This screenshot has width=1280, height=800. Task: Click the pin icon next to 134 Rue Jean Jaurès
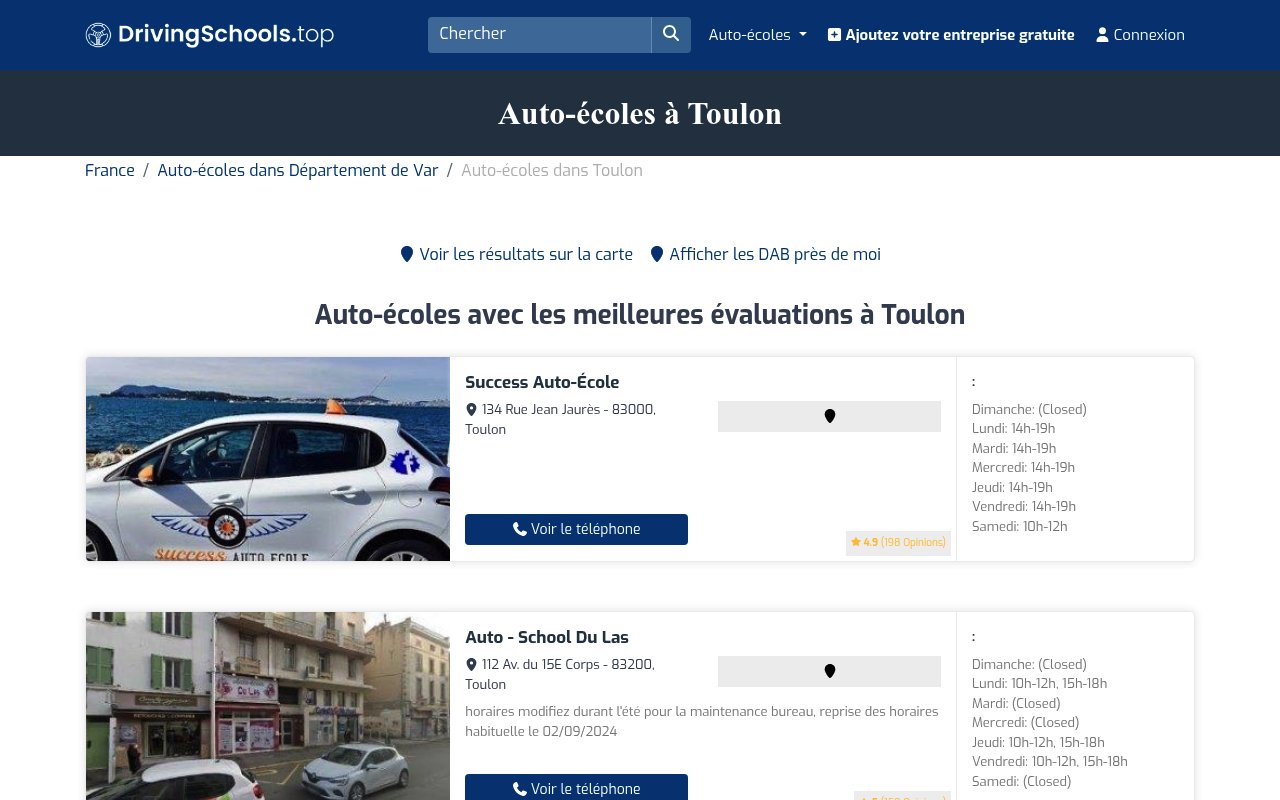470,409
